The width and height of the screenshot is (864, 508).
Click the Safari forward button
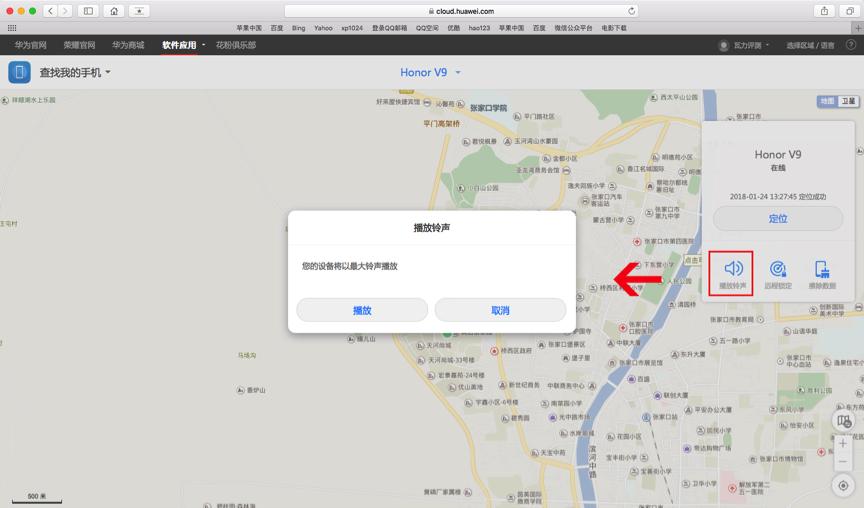click(x=65, y=10)
